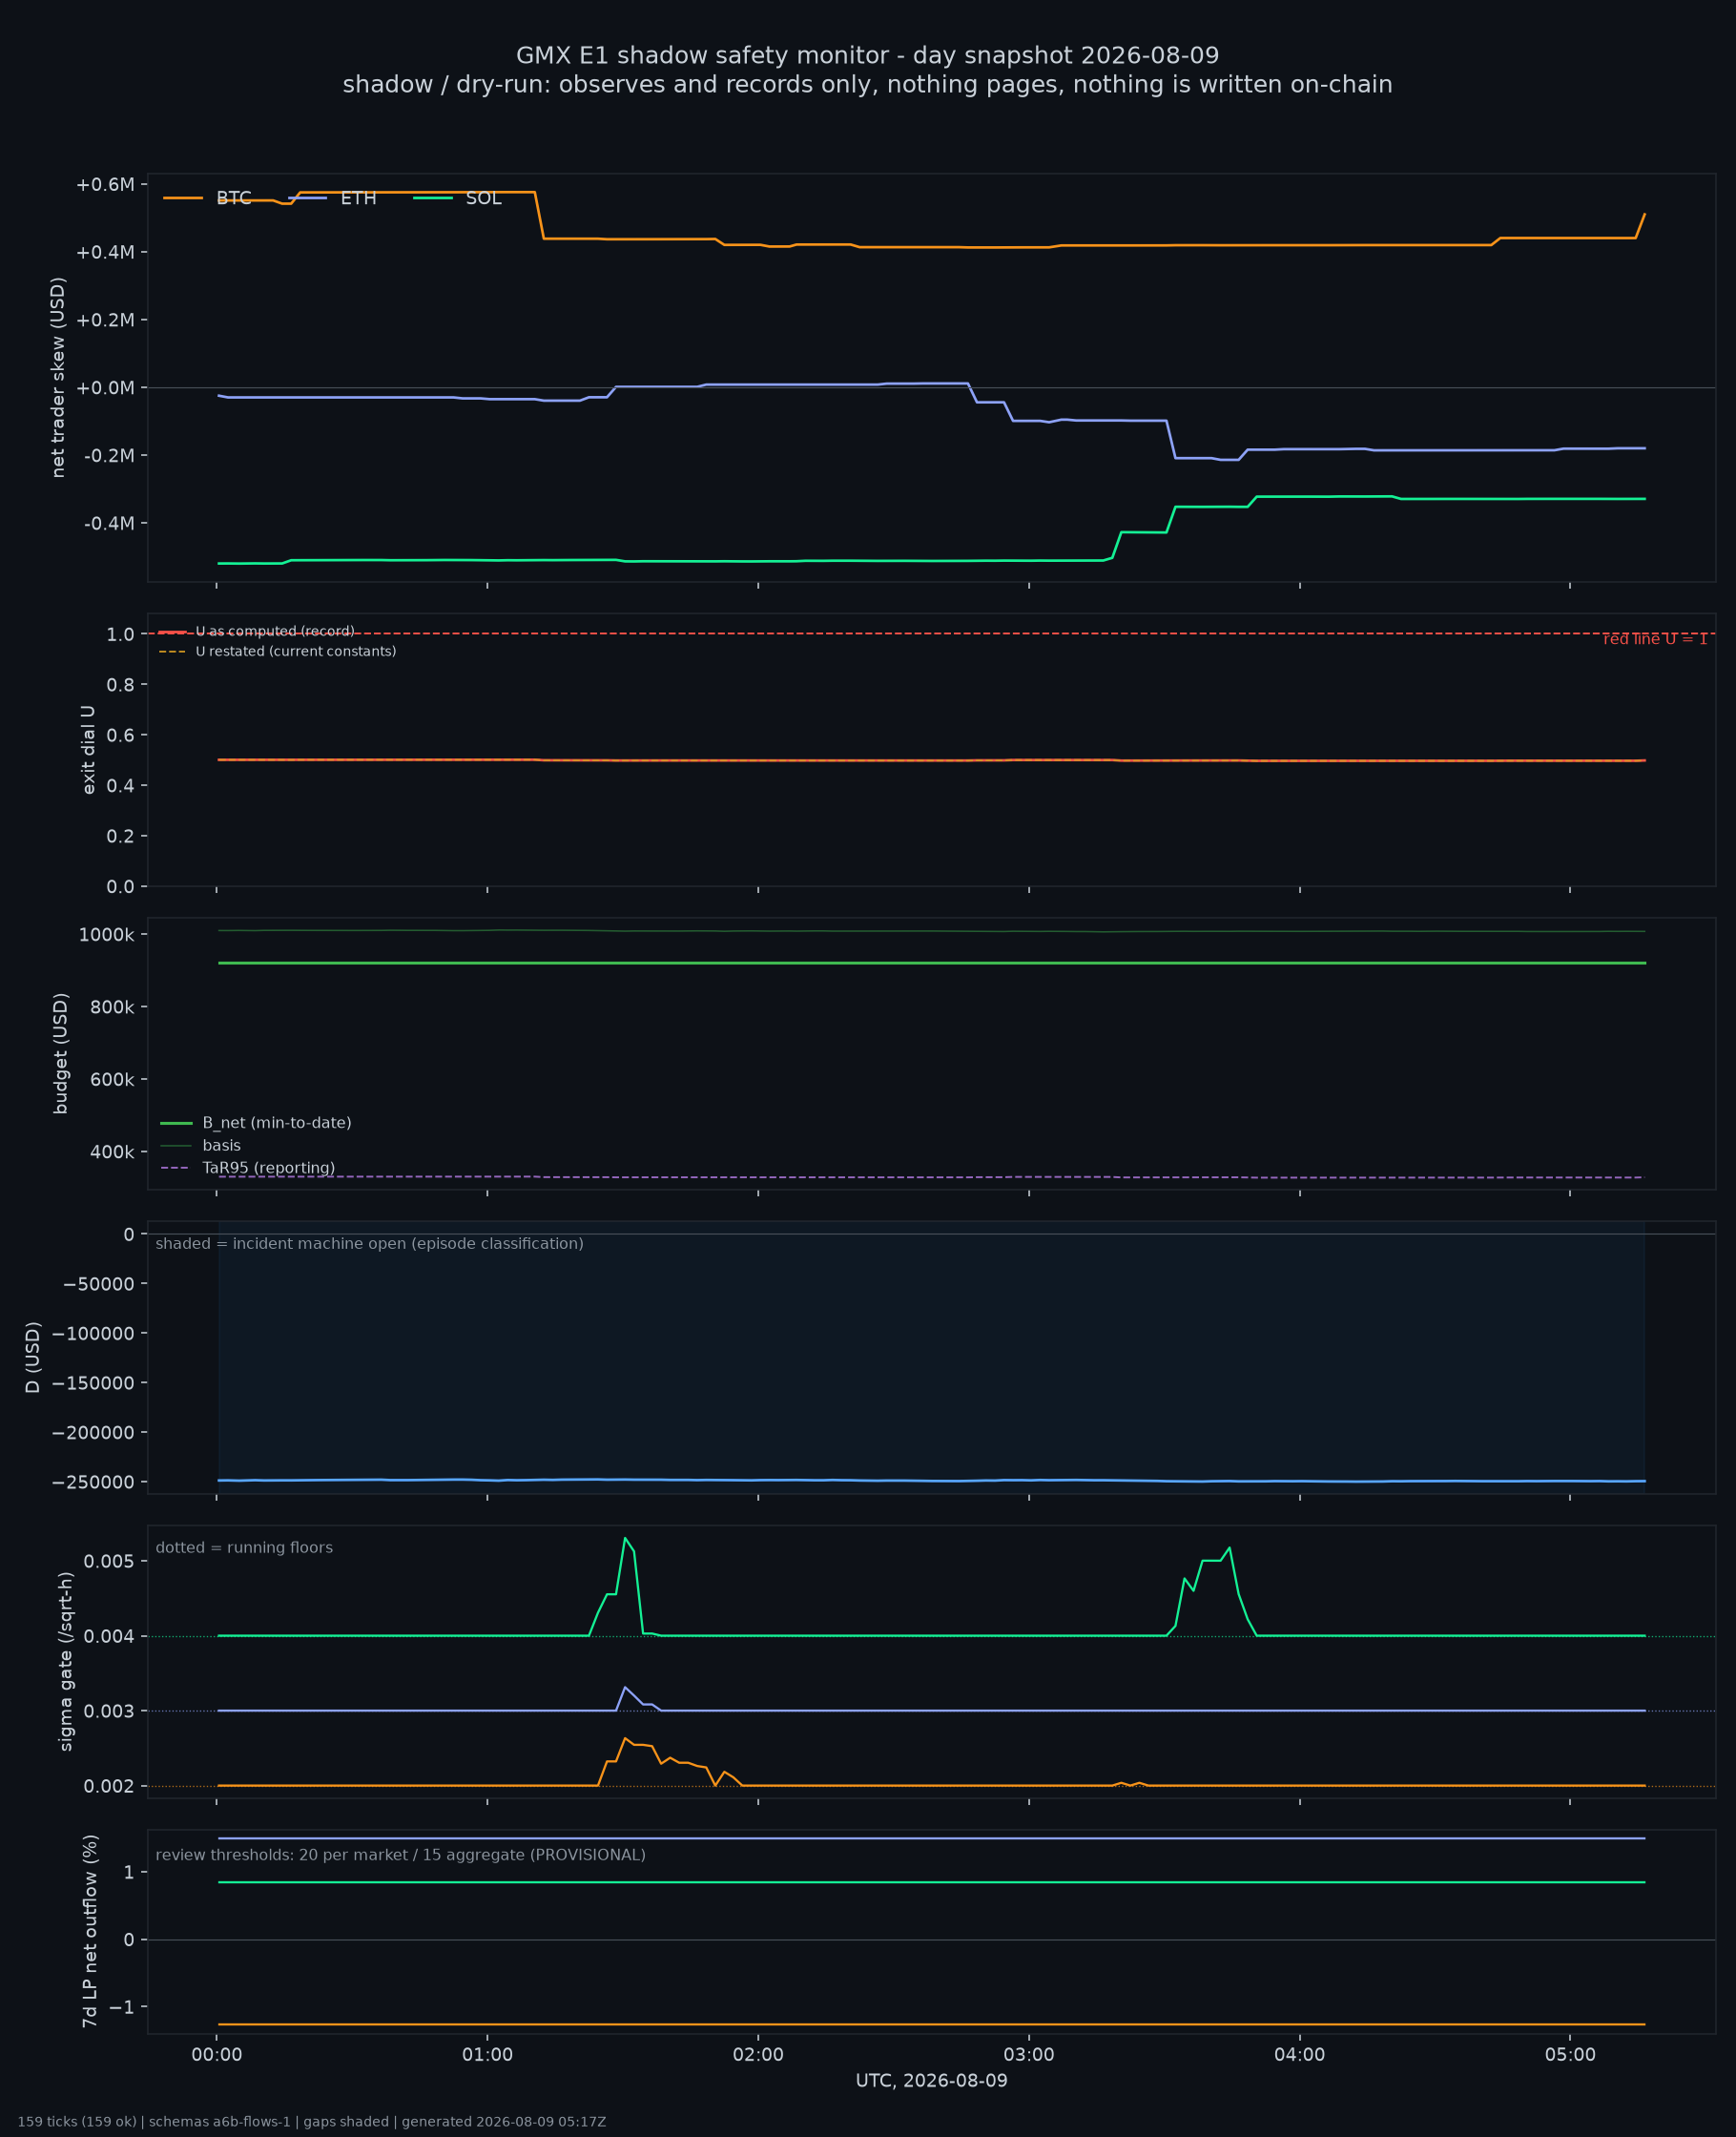
Task: Click the "0.005" sigma gate tick
Action: (x=109, y=1562)
